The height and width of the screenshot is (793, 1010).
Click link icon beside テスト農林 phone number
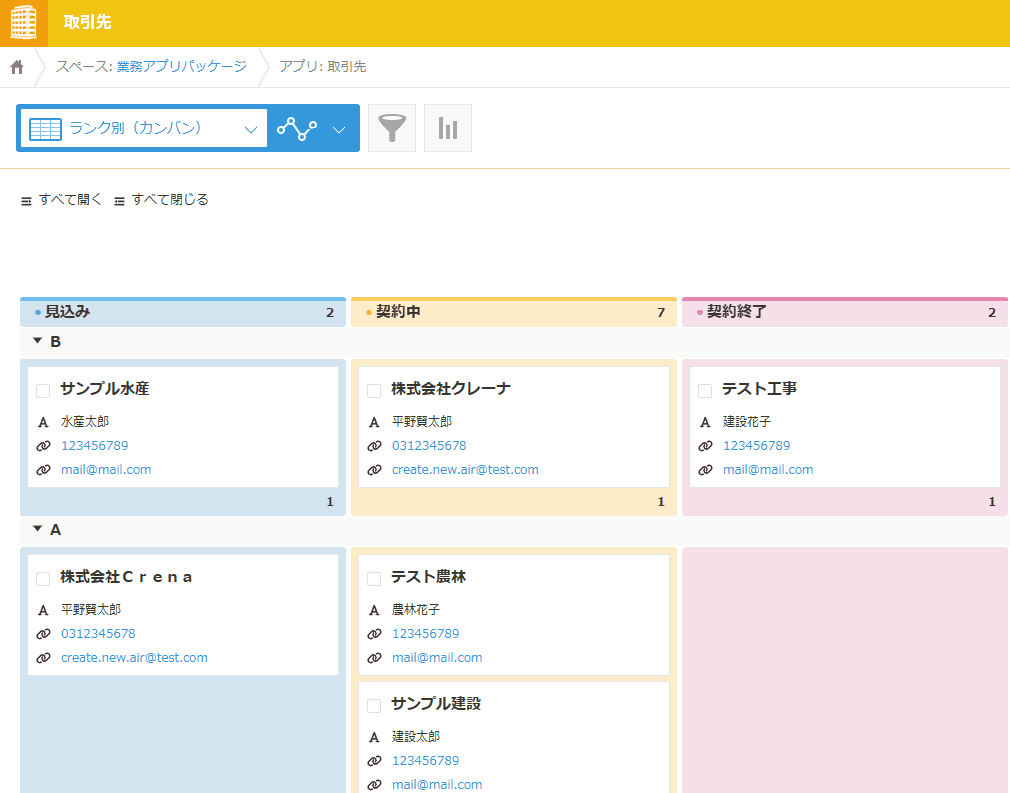pyautogui.click(x=374, y=634)
